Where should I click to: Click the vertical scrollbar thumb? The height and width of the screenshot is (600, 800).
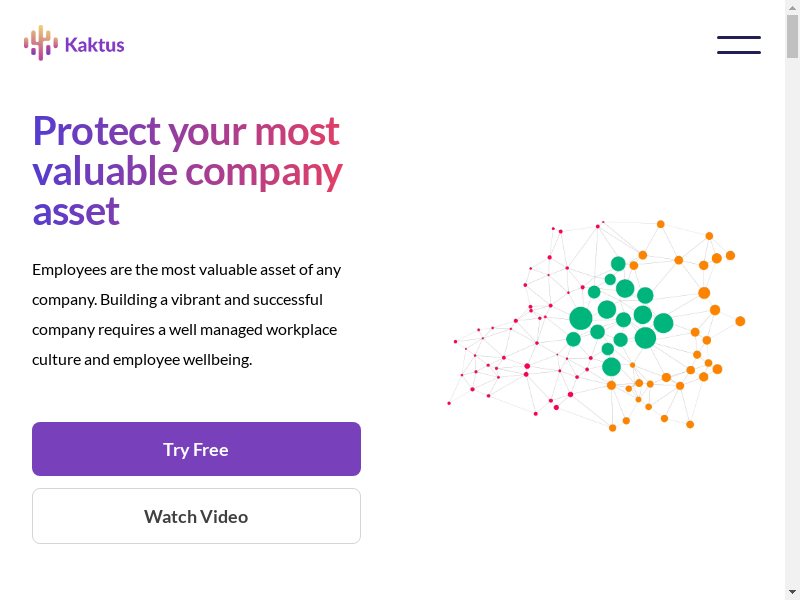pyautogui.click(x=792, y=36)
